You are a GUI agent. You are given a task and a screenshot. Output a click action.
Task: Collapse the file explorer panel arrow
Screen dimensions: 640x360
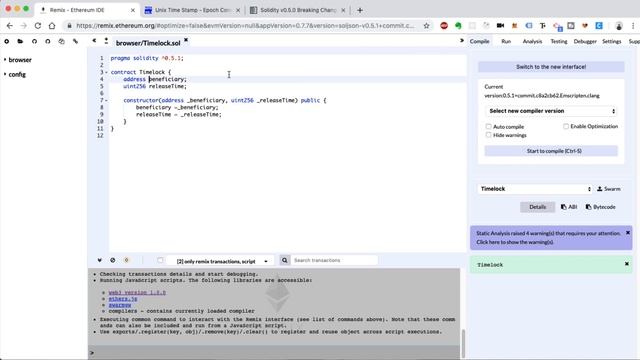pyautogui.click(x=94, y=41)
